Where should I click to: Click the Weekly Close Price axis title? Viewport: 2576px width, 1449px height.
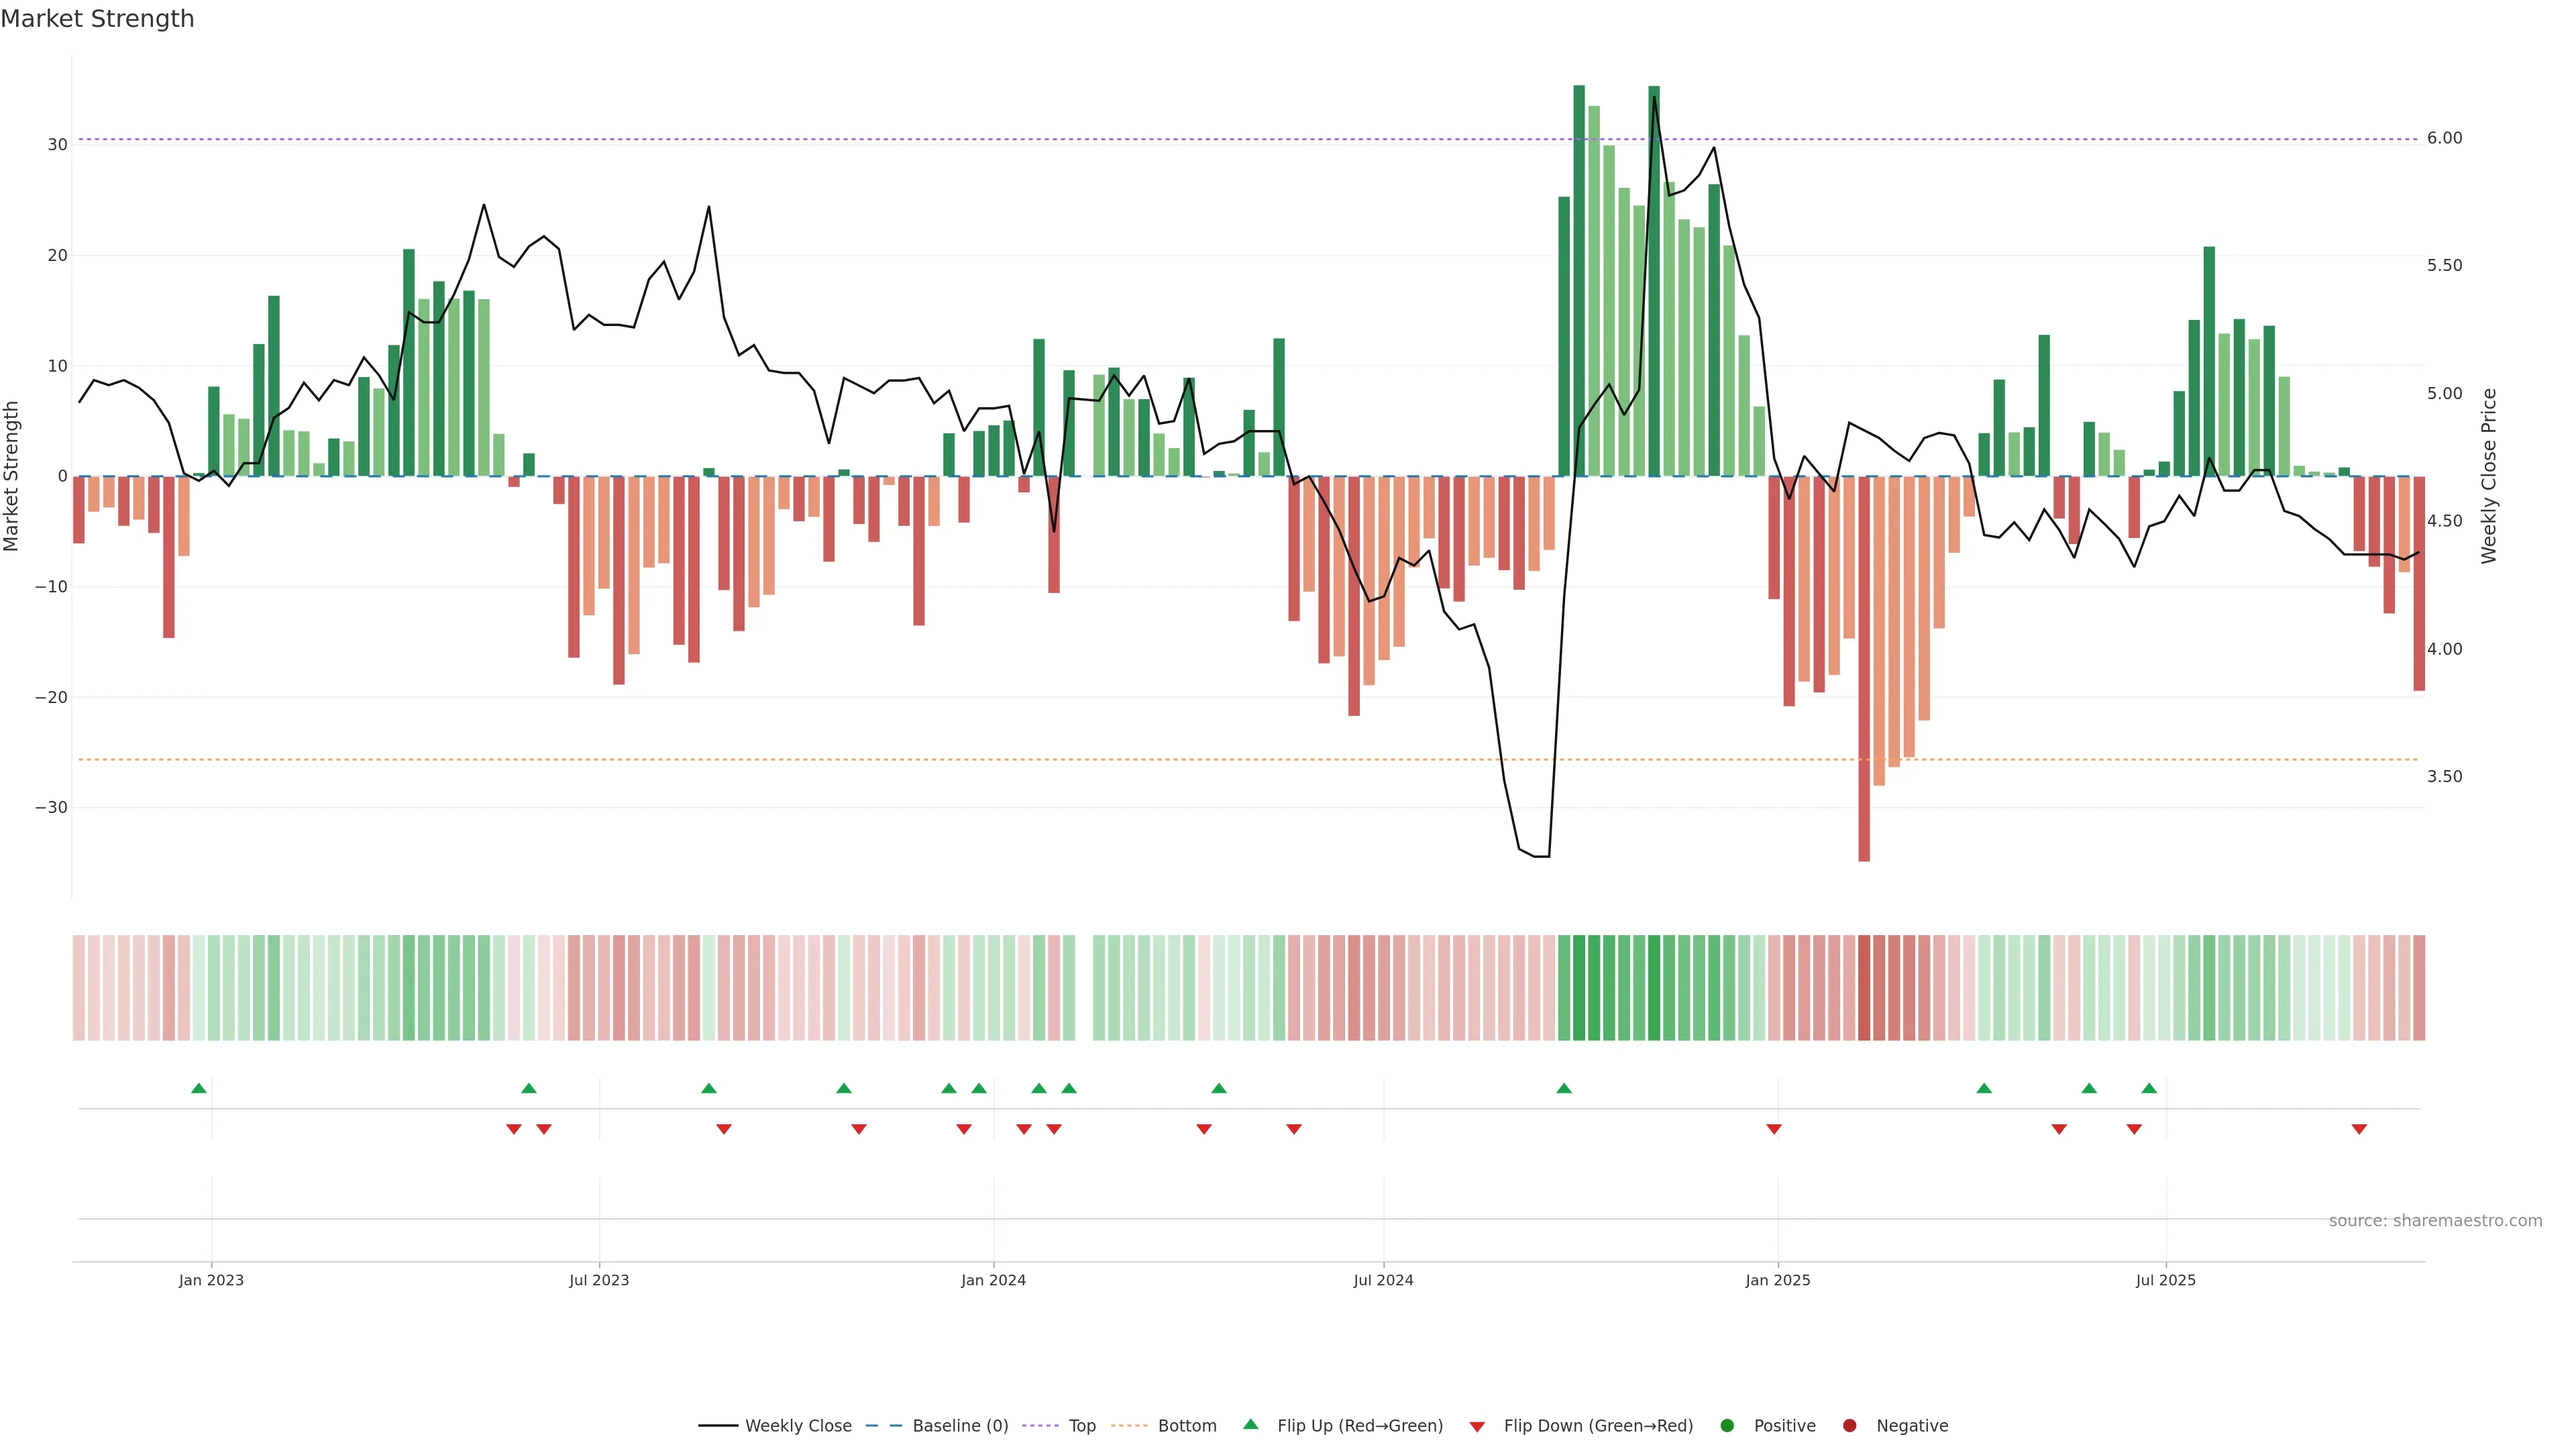pos(2489,476)
